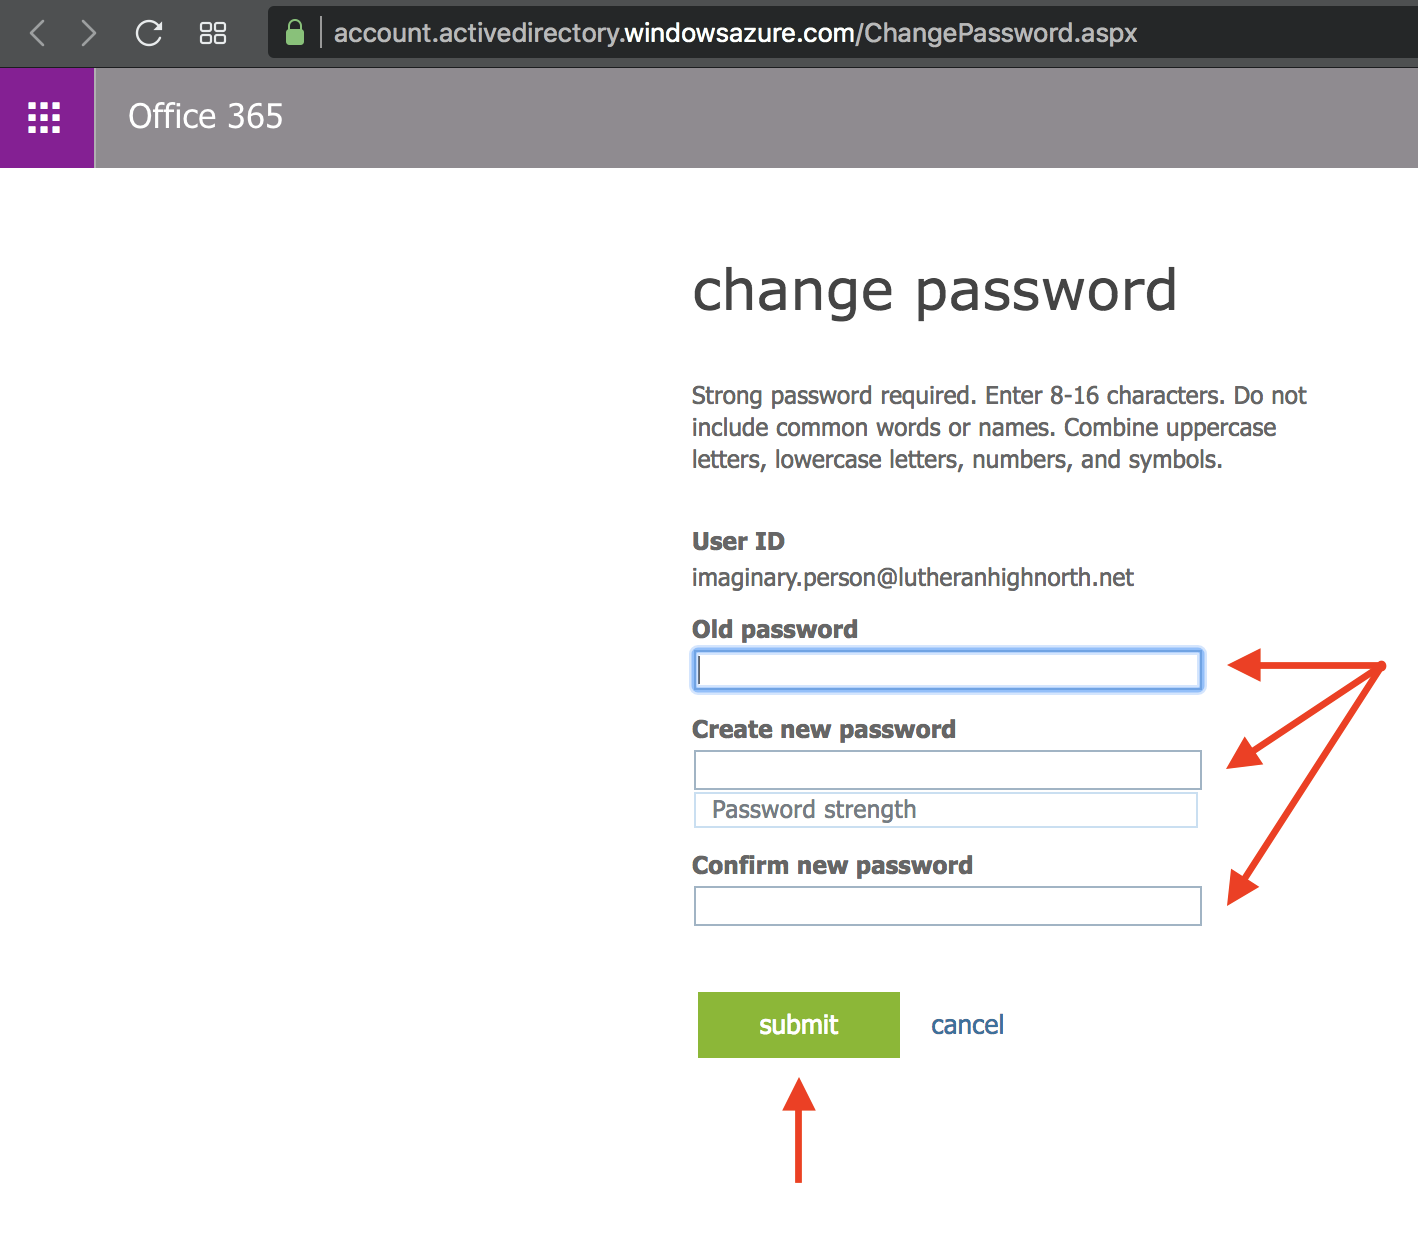Focus the Confirm new password field

[947, 906]
